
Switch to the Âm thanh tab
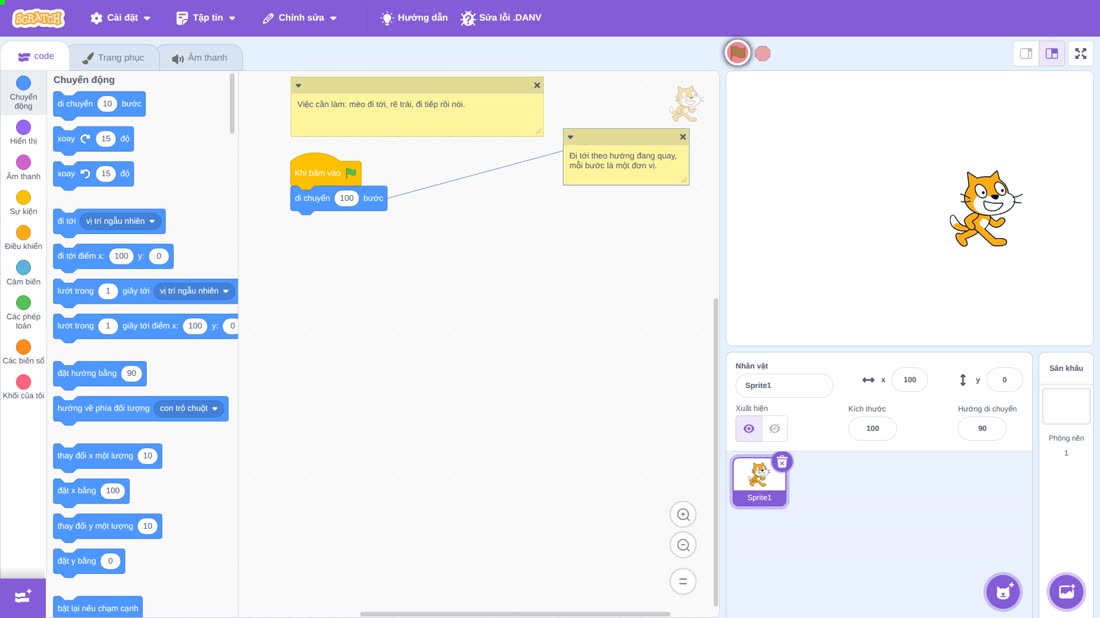(200, 58)
